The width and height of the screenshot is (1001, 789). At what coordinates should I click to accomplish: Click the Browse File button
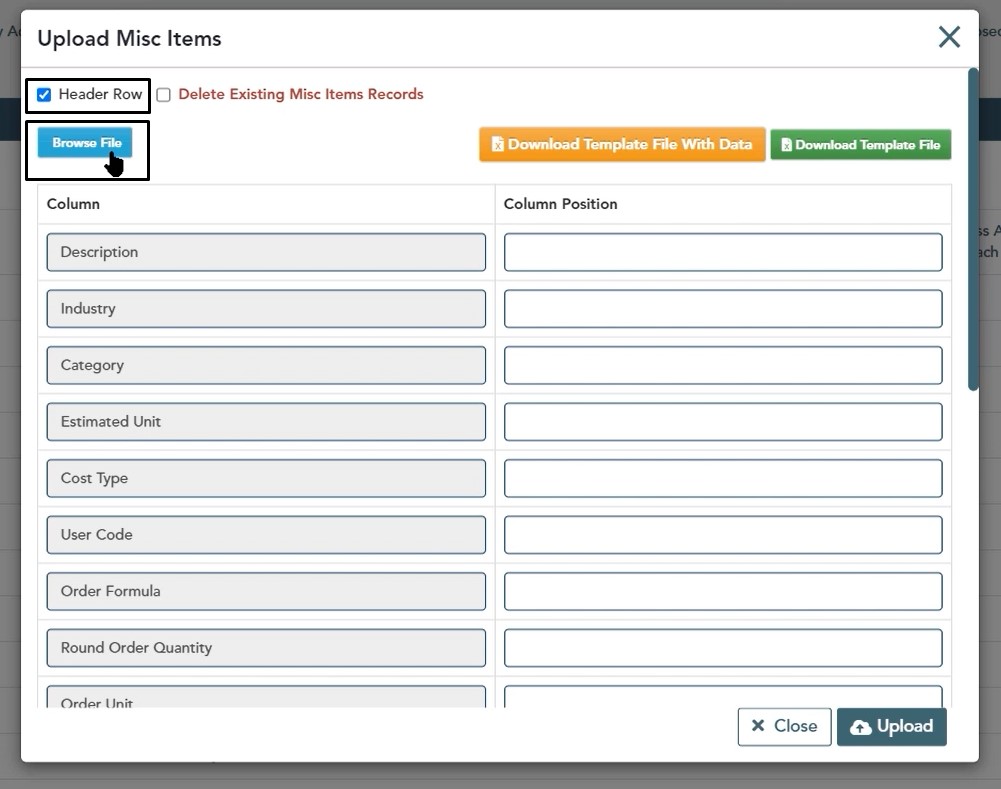(86, 143)
